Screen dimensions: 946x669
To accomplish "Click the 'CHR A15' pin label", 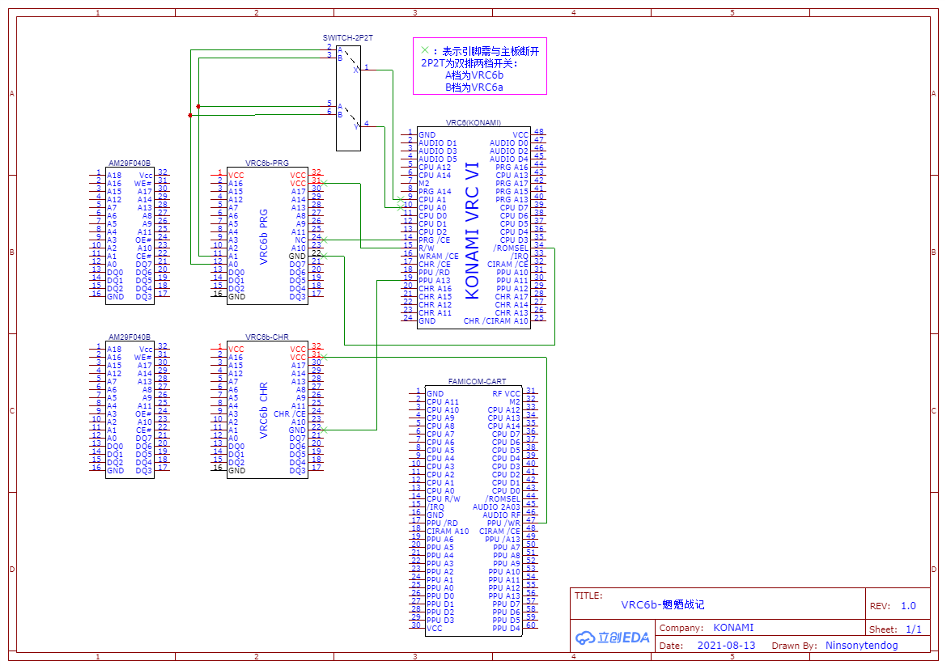I will (x=435, y=297).
